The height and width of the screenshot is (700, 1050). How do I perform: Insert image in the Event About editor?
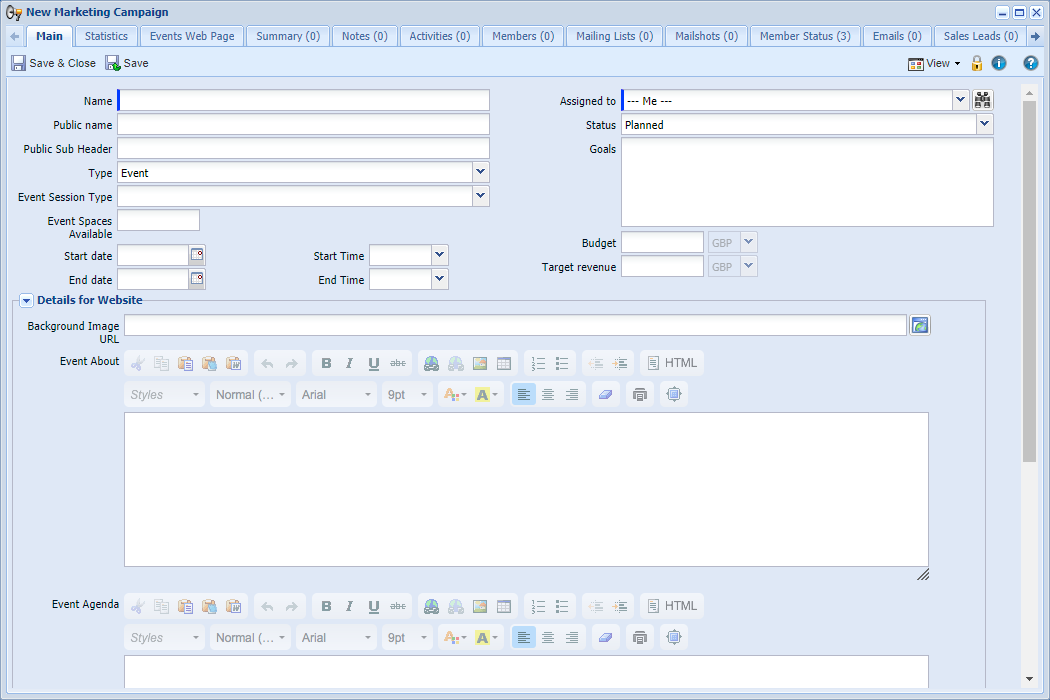(x=479, y=363)
